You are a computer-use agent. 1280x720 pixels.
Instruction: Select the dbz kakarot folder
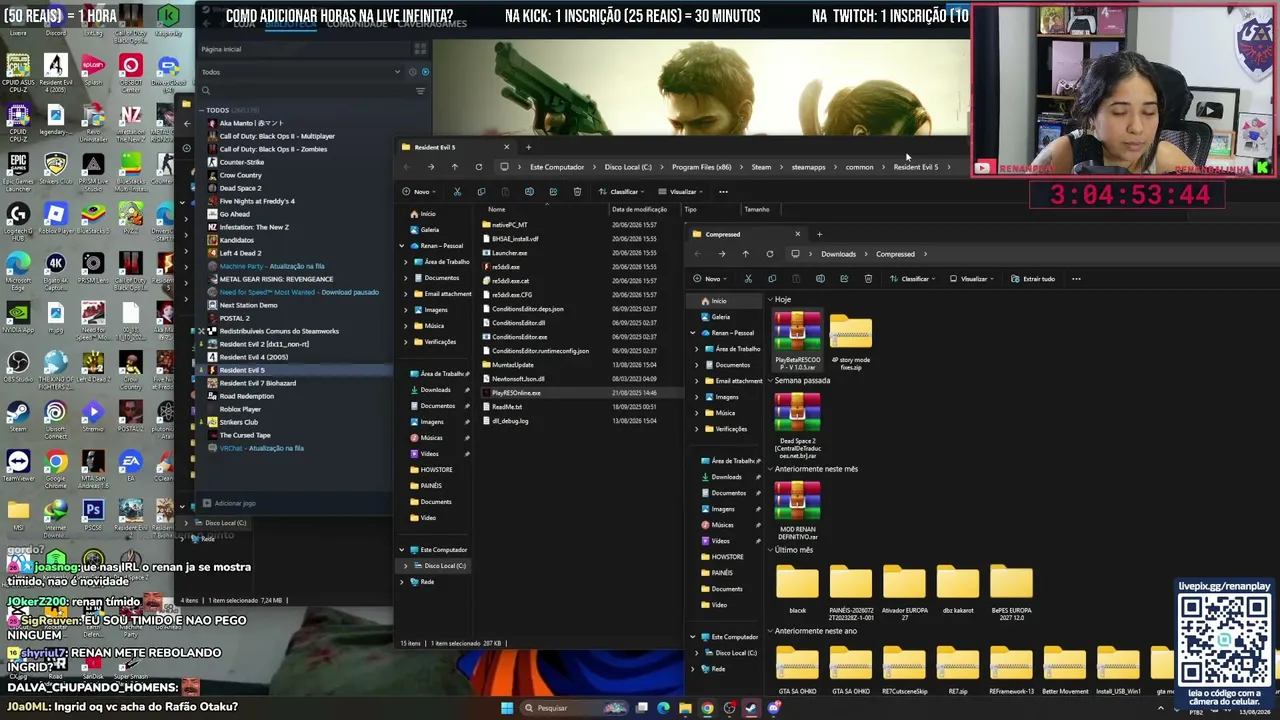(957, 589)
